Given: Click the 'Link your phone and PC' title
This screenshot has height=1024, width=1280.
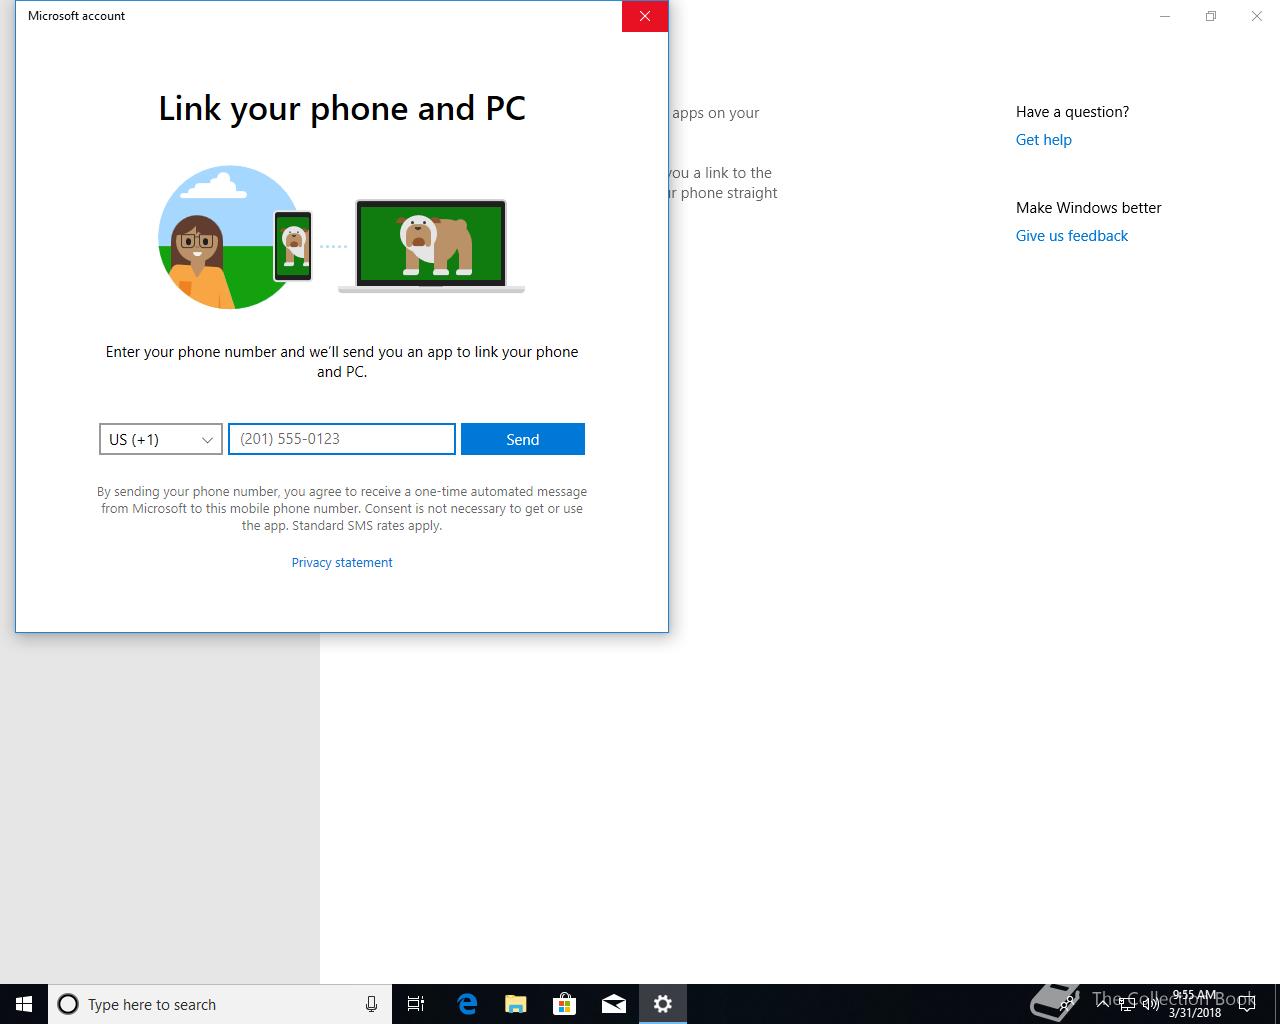Looking at the screenshot, I should [x=342, y=108].
